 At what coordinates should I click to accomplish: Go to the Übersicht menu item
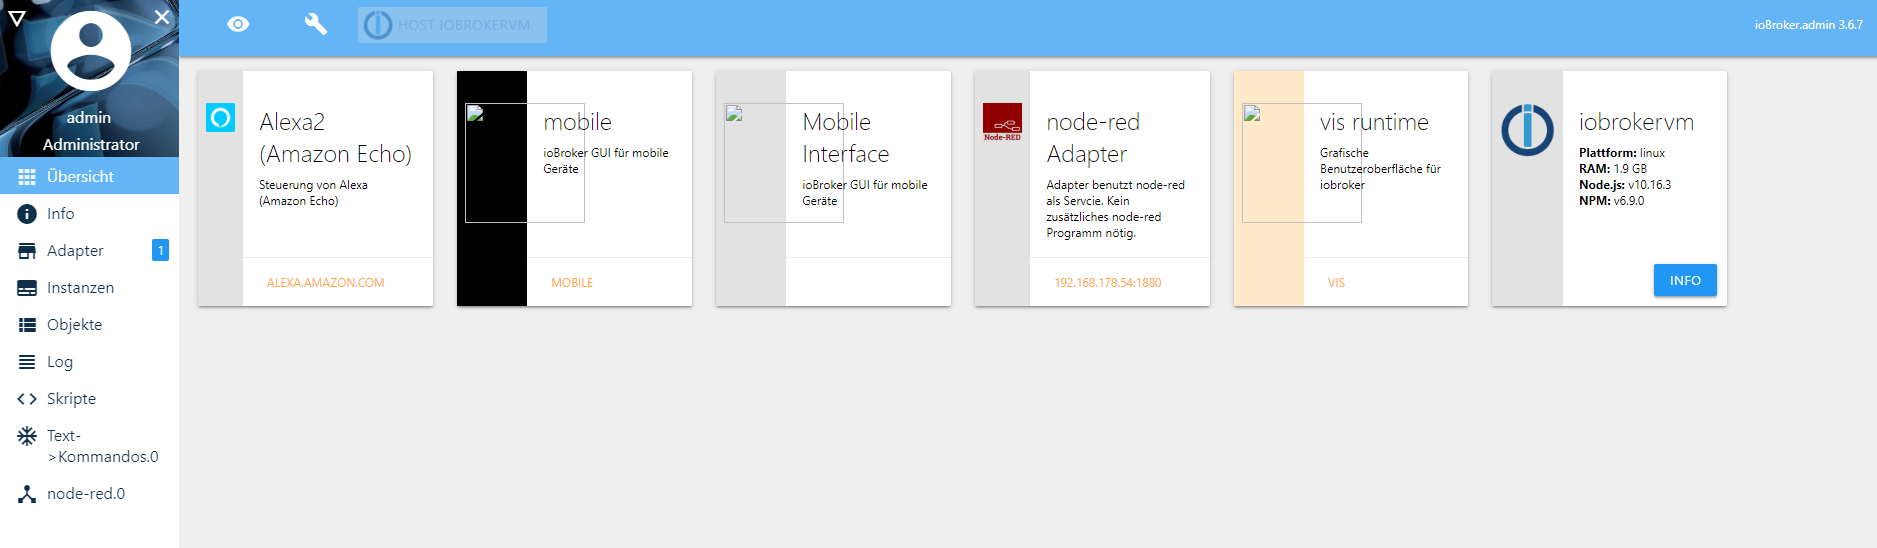(89, 176)
